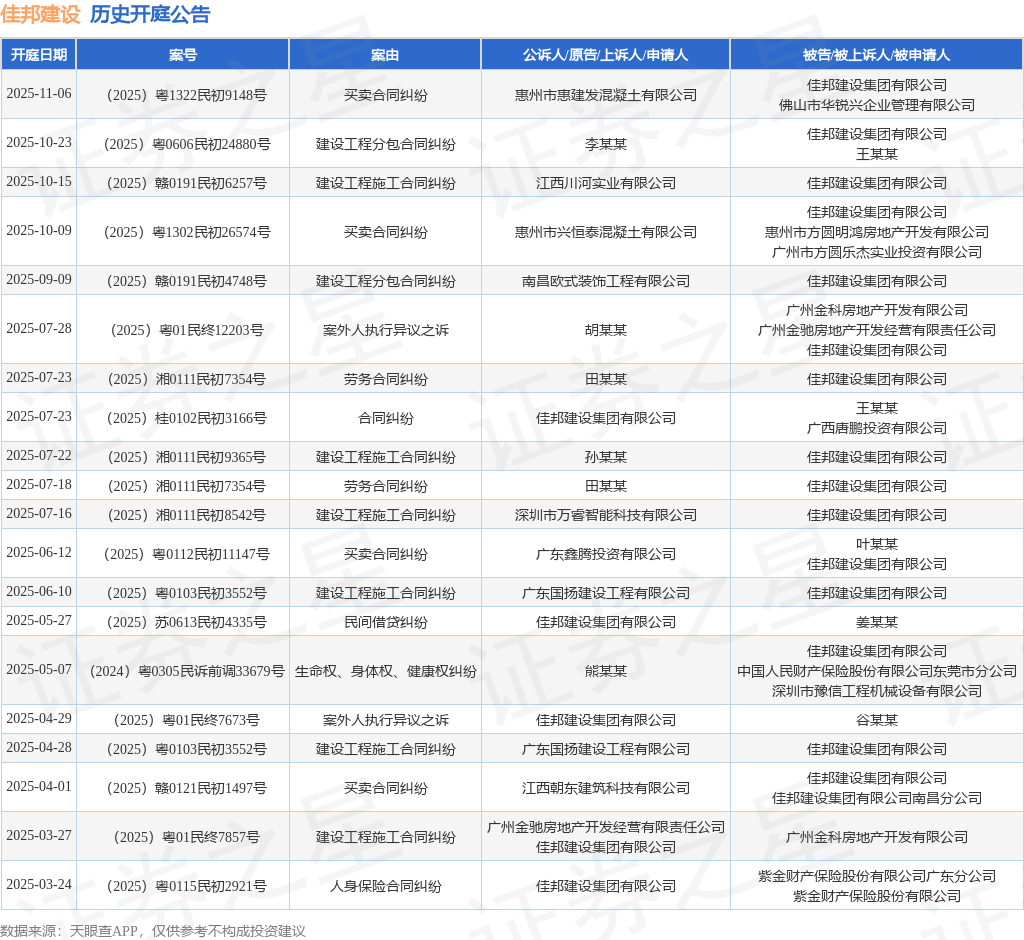The height and width of the screenshot is (940, 1024).
Task: Click the 民间借贷纠纷 cause cell
Action: coord(385,622)
